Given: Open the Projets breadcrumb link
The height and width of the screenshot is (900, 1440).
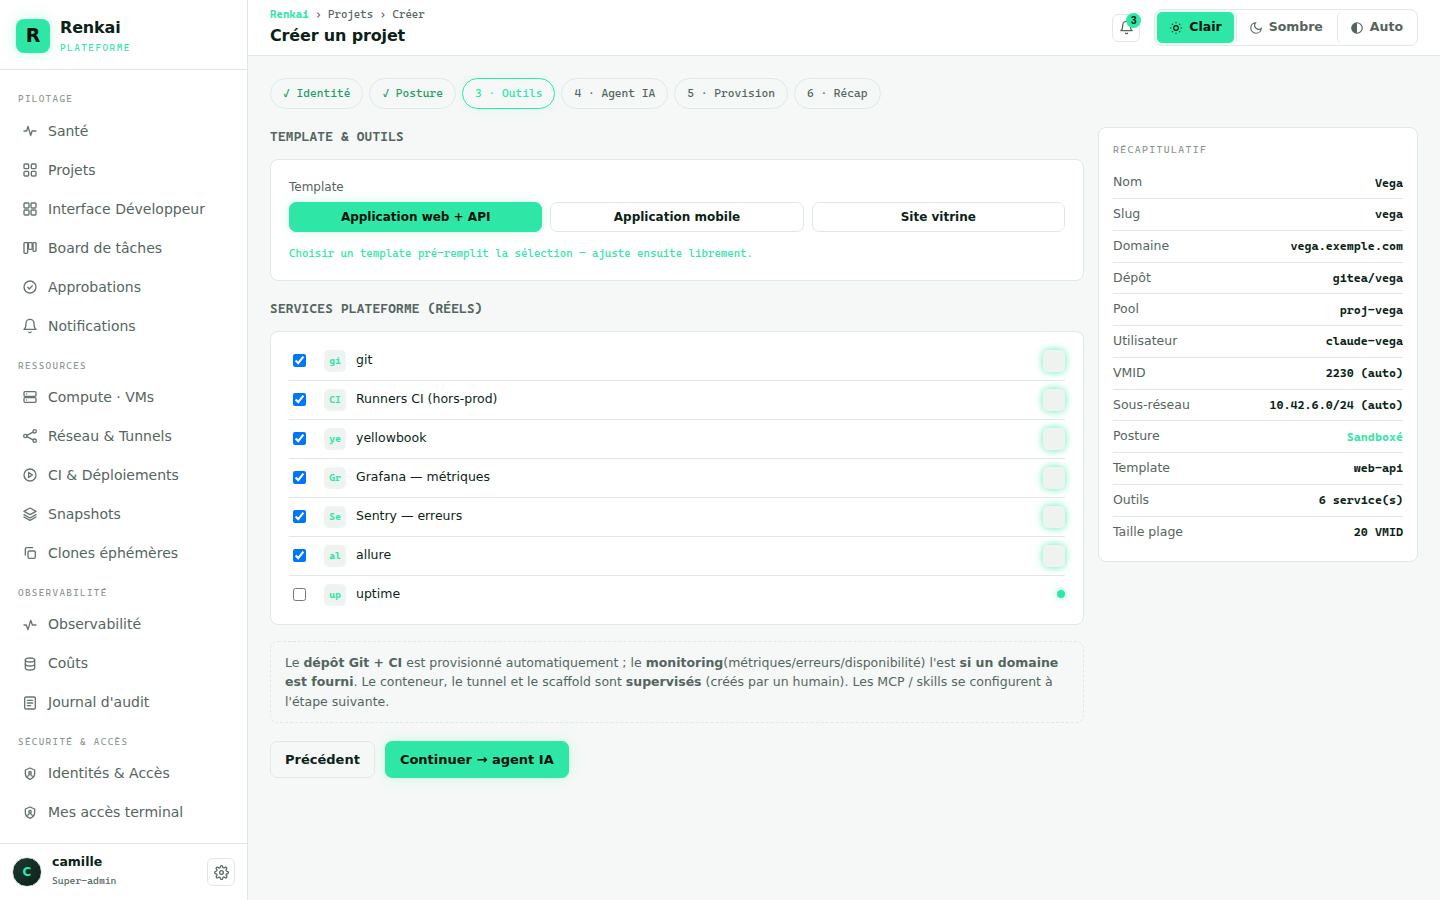Looking at the screenshot, I should click(350, 14).
